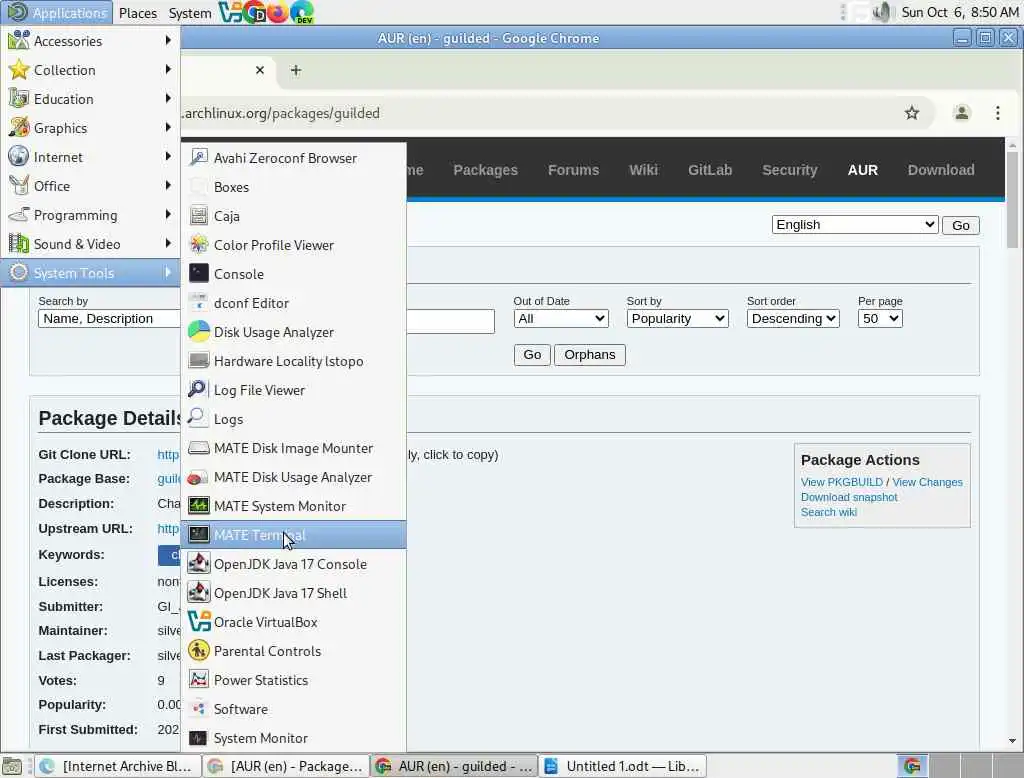Screen dimensions: 1024x778
Task: Open the Download nav link
Action: (x=940, y=170)
